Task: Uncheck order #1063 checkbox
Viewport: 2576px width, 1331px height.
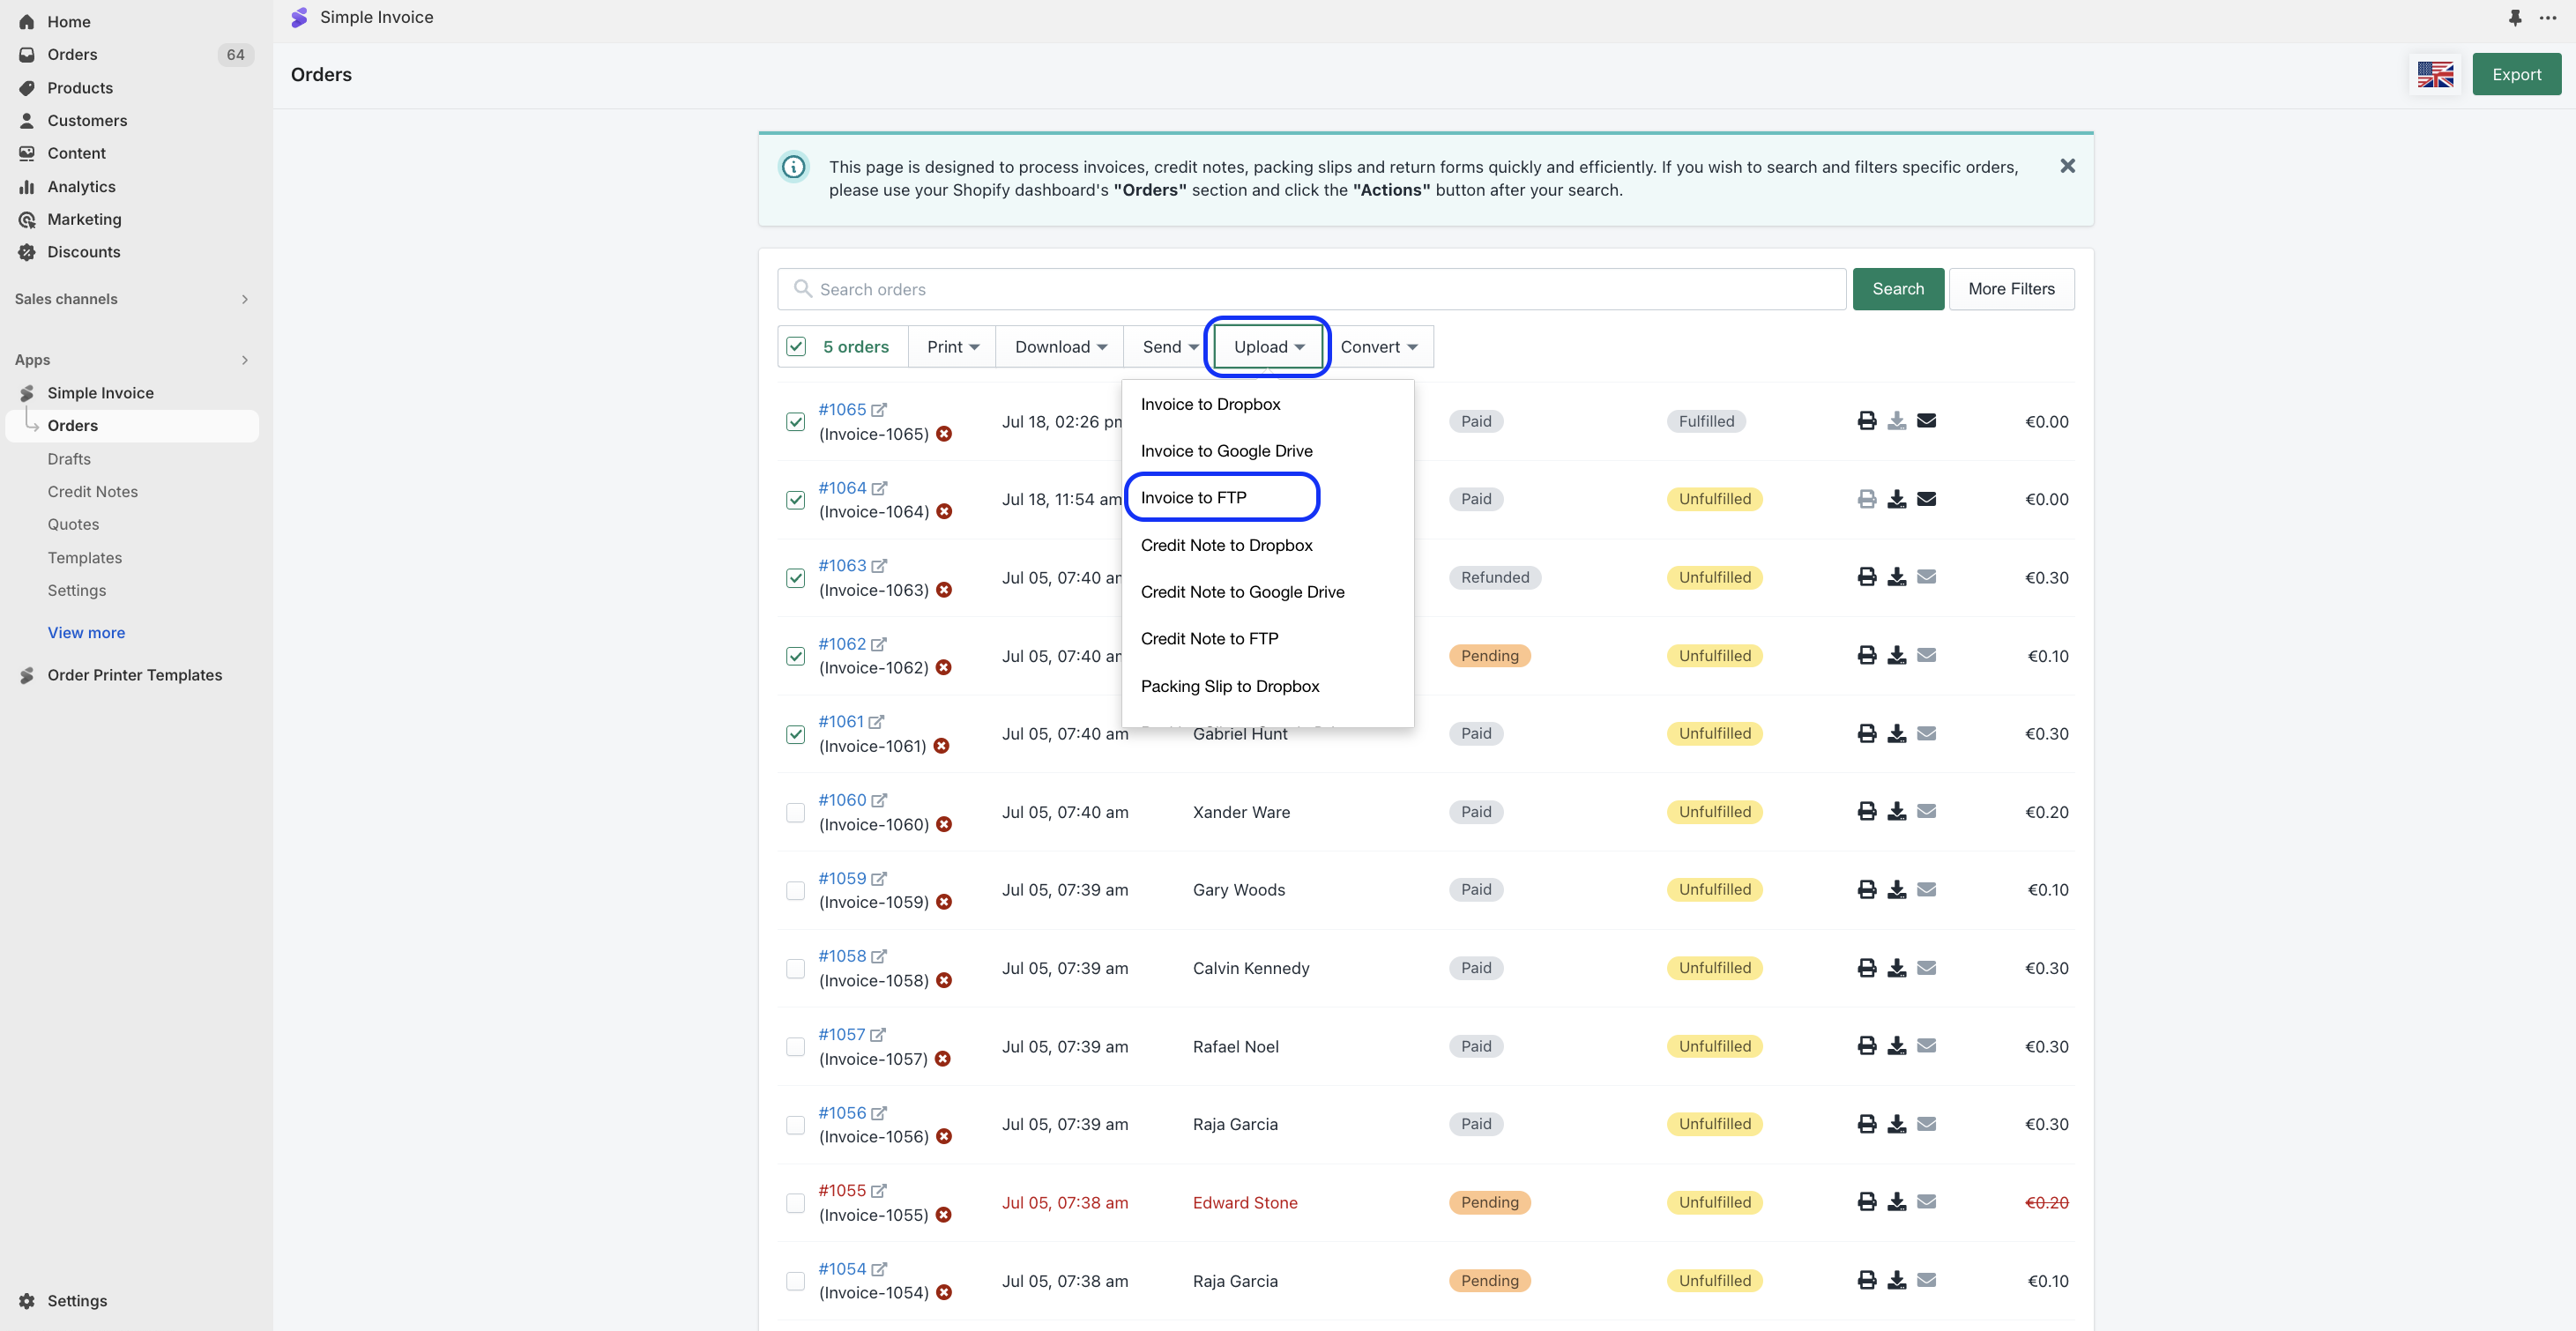Action: 795,578
